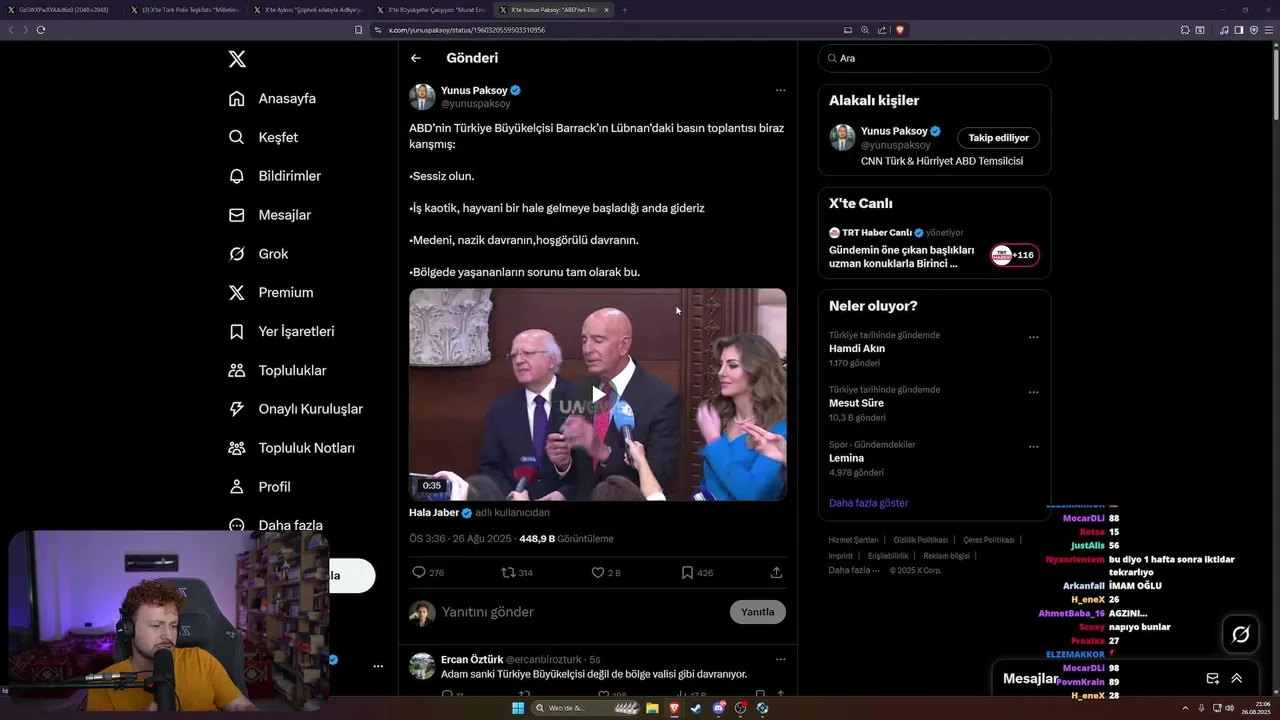
Task: Click Daha fazla göster under trends
Action: 868,503
